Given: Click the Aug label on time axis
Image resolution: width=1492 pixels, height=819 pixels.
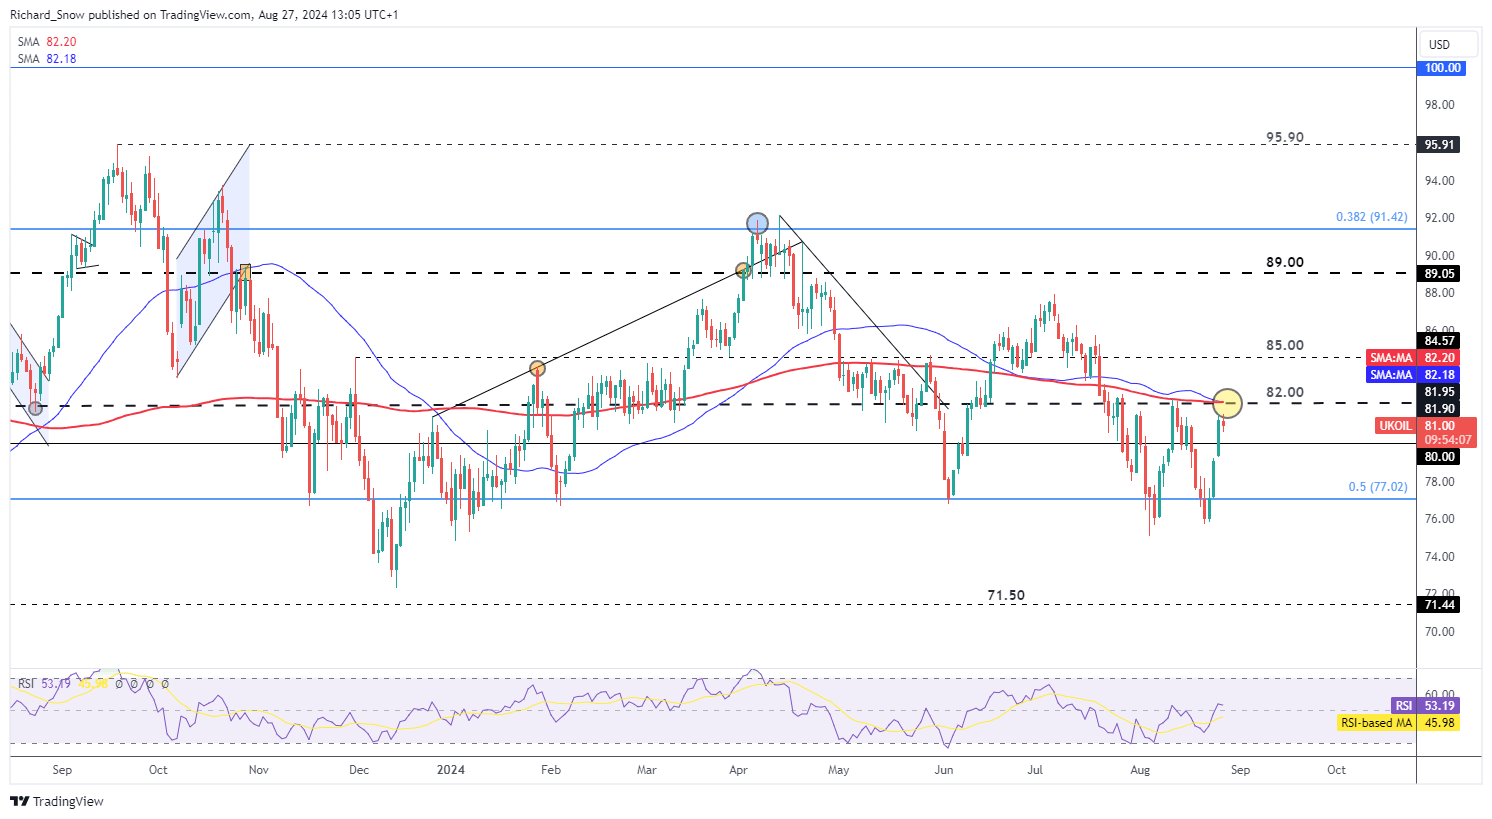Looking at the screenshot, I should pos(1139,770).
